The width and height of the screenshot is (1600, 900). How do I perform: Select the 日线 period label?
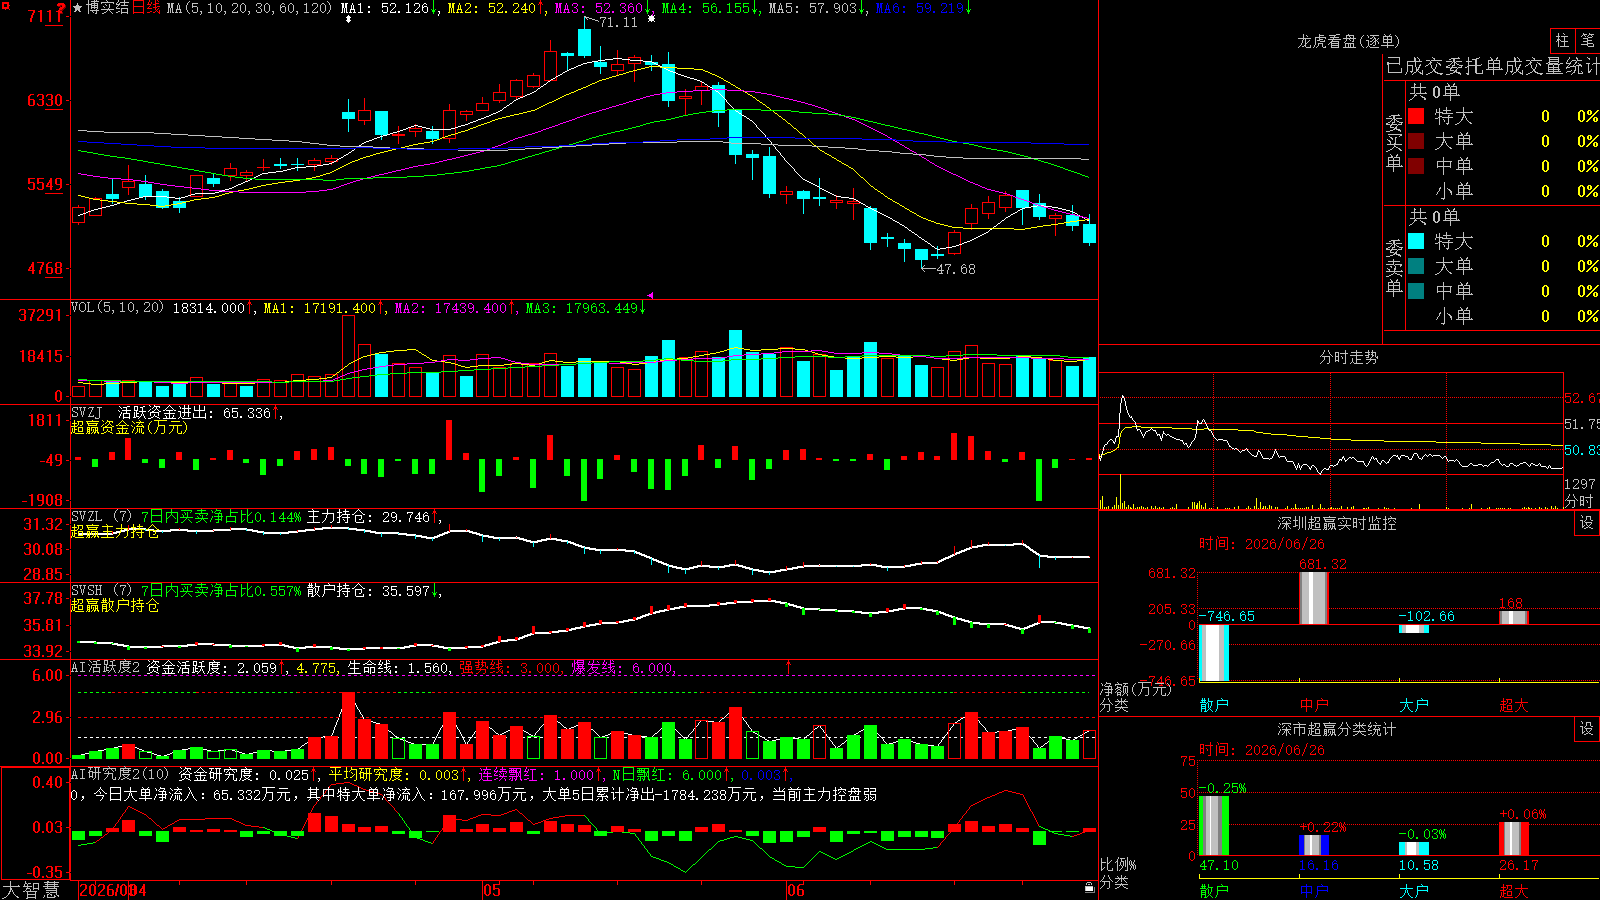[146, 8]
